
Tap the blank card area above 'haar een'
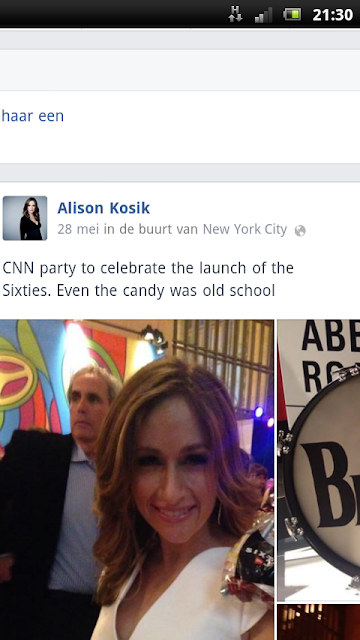click(180, 70)
